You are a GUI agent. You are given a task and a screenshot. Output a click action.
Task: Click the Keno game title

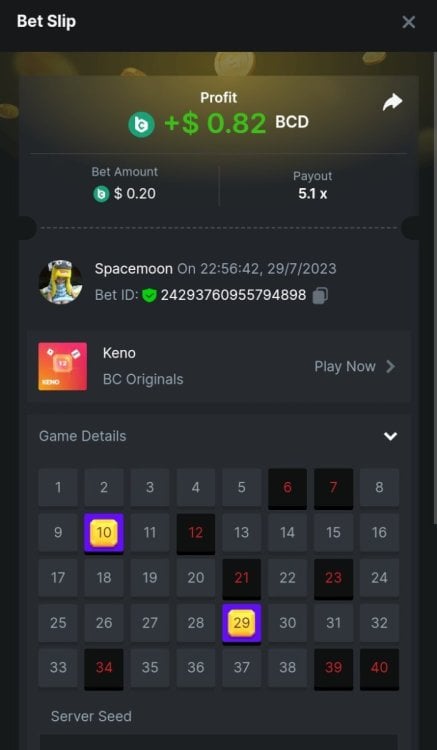pos(119,353)
